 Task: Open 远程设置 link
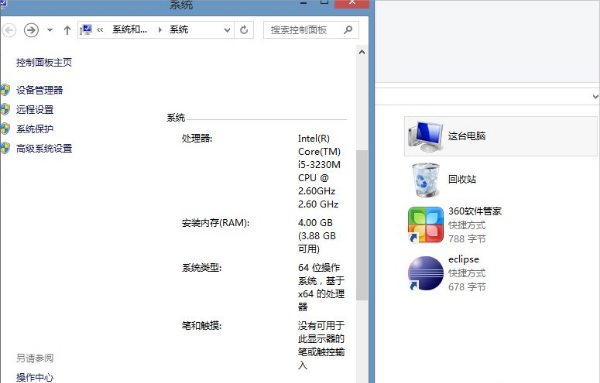[35, 110]
